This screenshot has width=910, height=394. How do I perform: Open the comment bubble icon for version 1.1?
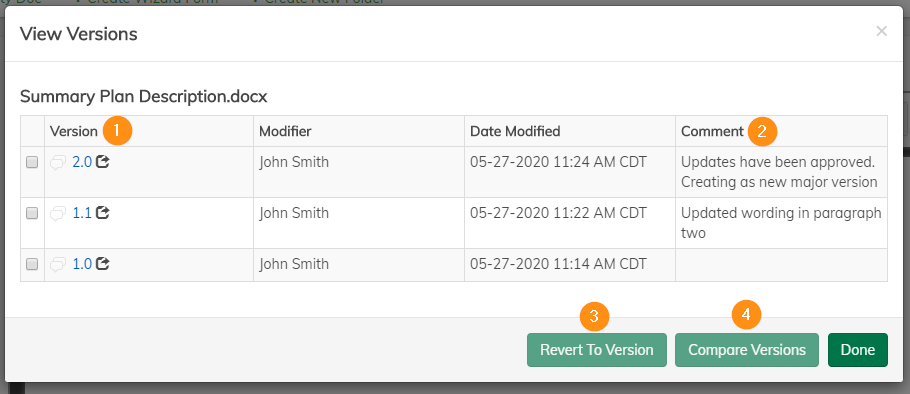point(57,214)
